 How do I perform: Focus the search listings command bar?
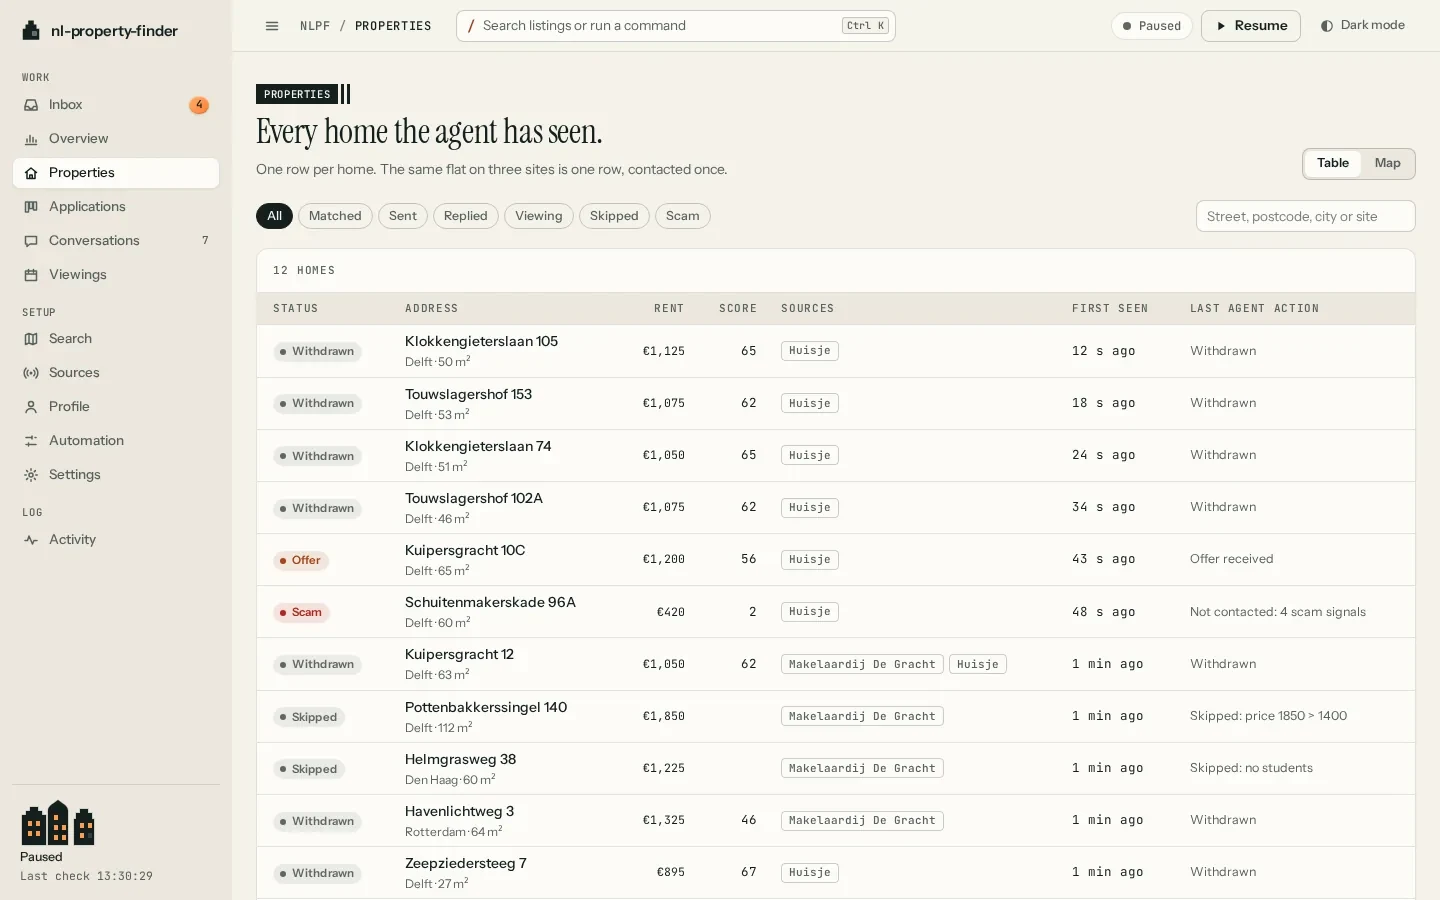(676, 26)
